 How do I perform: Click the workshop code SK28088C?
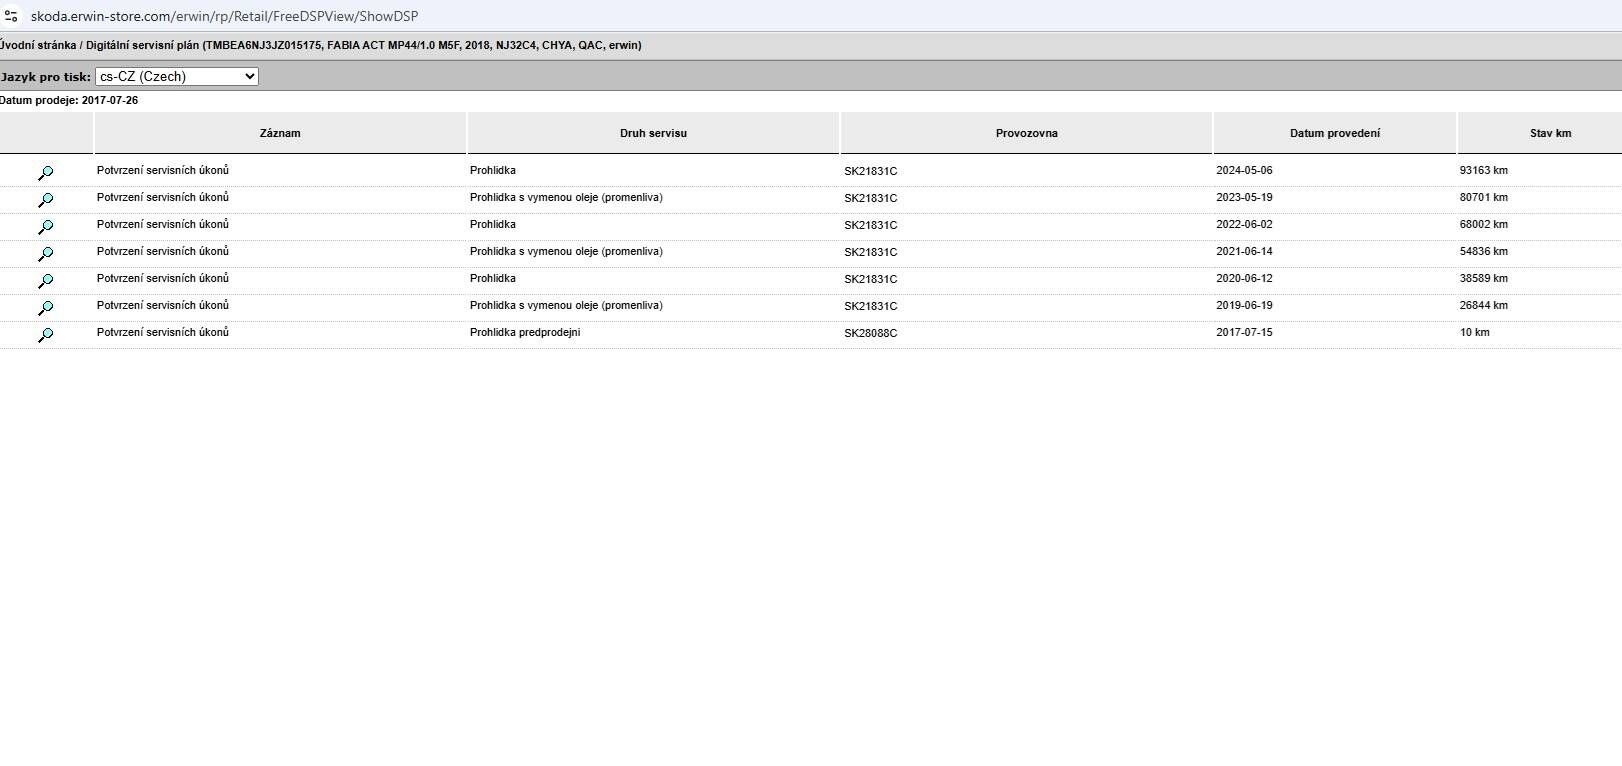pos(870,333)
